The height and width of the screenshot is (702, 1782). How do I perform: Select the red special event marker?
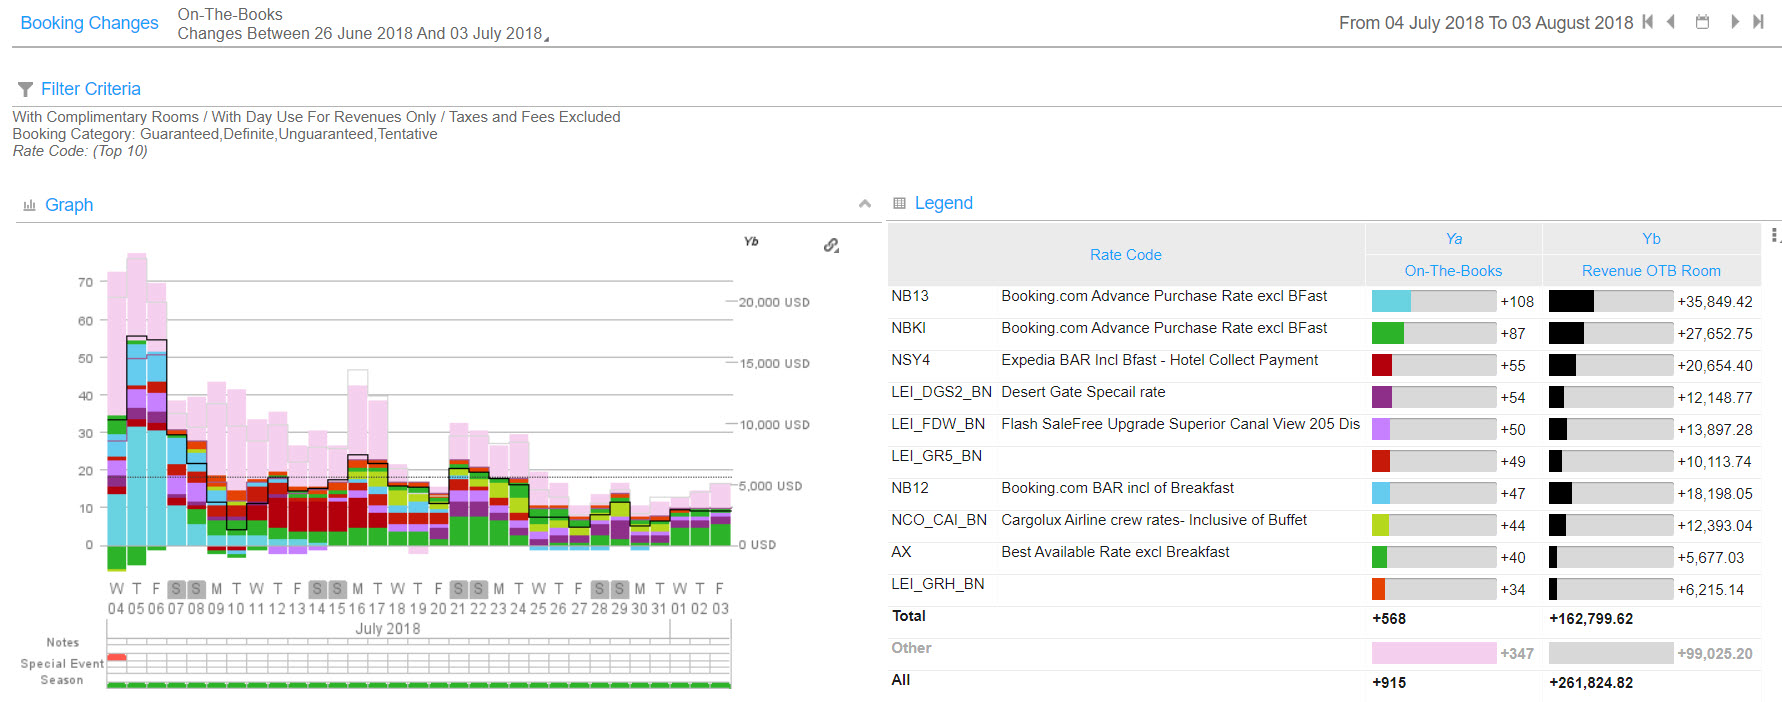click(117, 658)
